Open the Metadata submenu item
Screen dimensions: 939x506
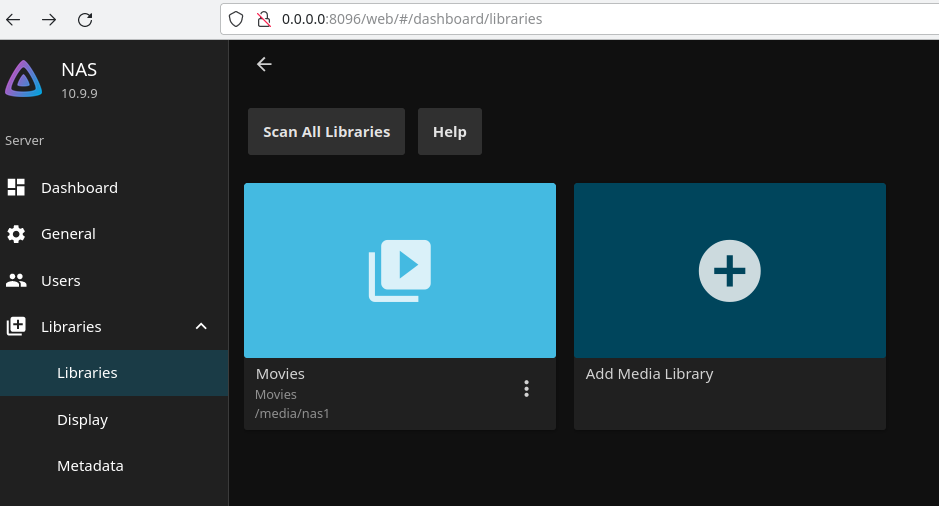click(x=90, y=466)
